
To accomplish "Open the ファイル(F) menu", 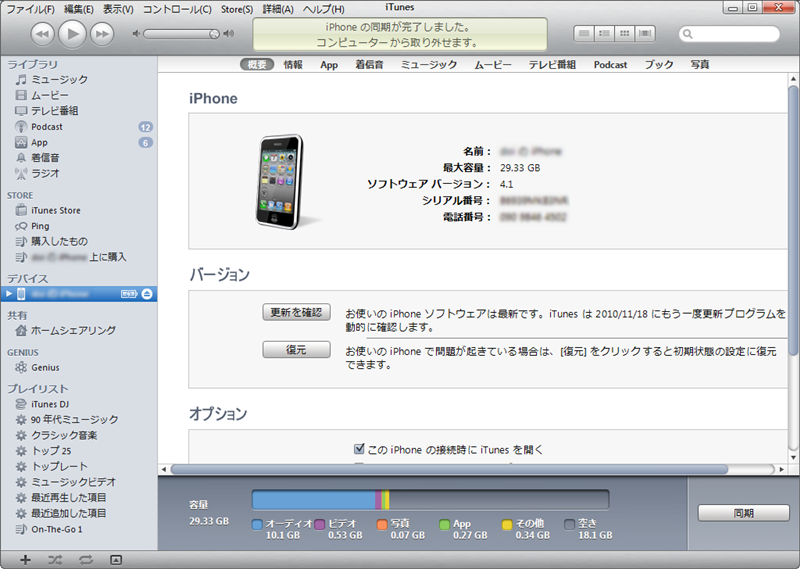I will [x=30, y=9].
